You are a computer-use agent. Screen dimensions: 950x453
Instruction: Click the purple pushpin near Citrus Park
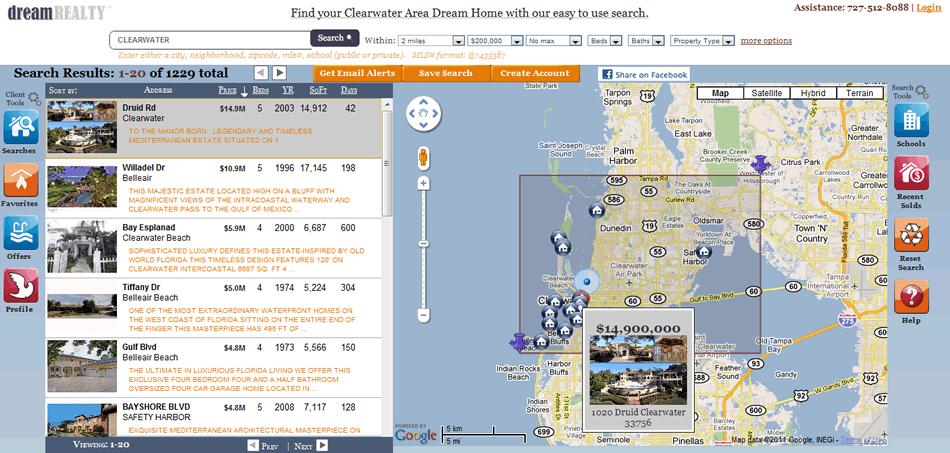pos(760,164)
